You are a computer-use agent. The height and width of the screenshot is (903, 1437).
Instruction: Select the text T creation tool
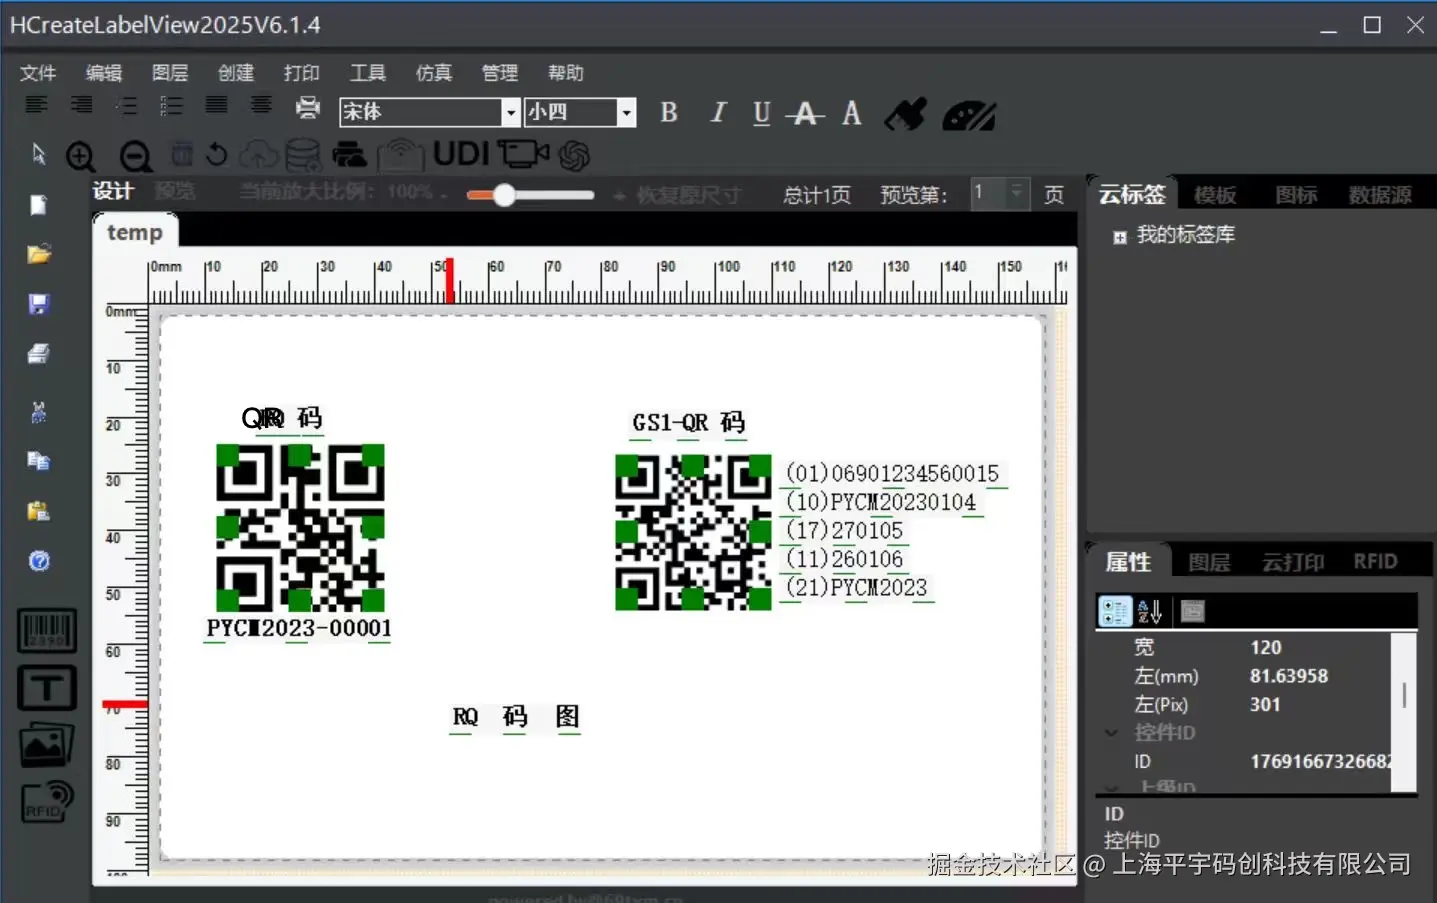tap(47, 688)
